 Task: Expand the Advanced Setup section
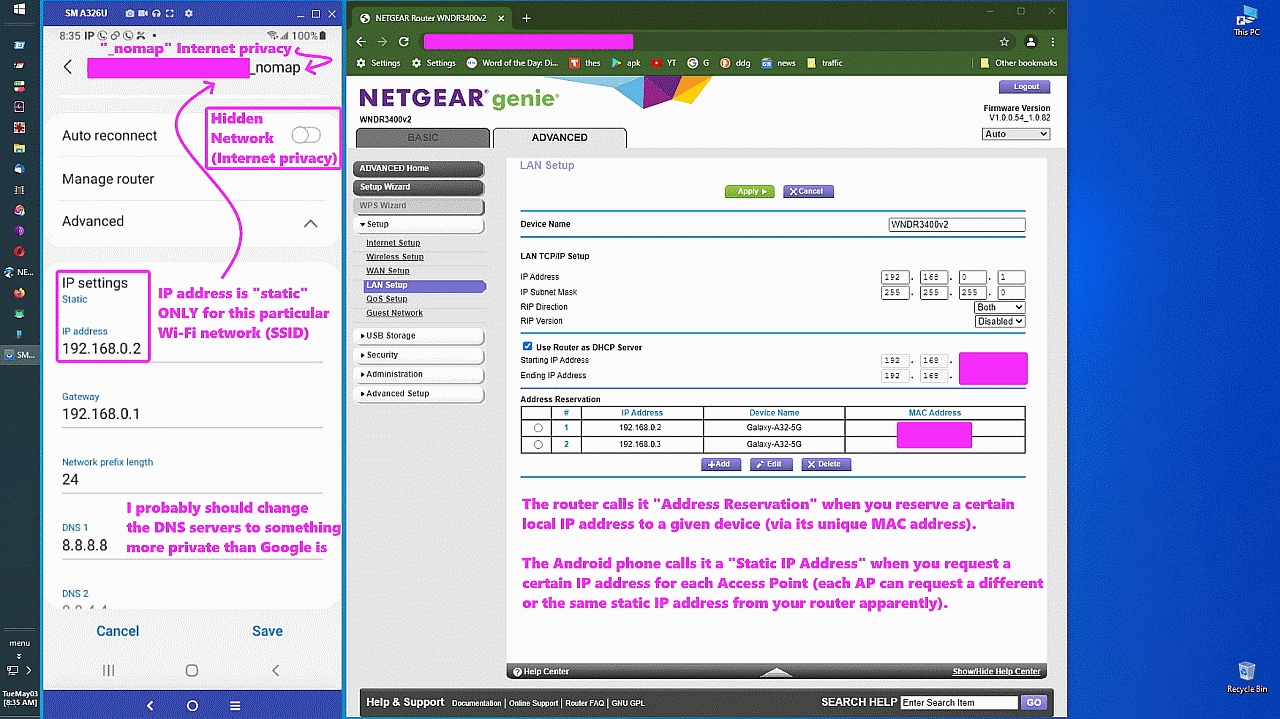pos(419,394)
